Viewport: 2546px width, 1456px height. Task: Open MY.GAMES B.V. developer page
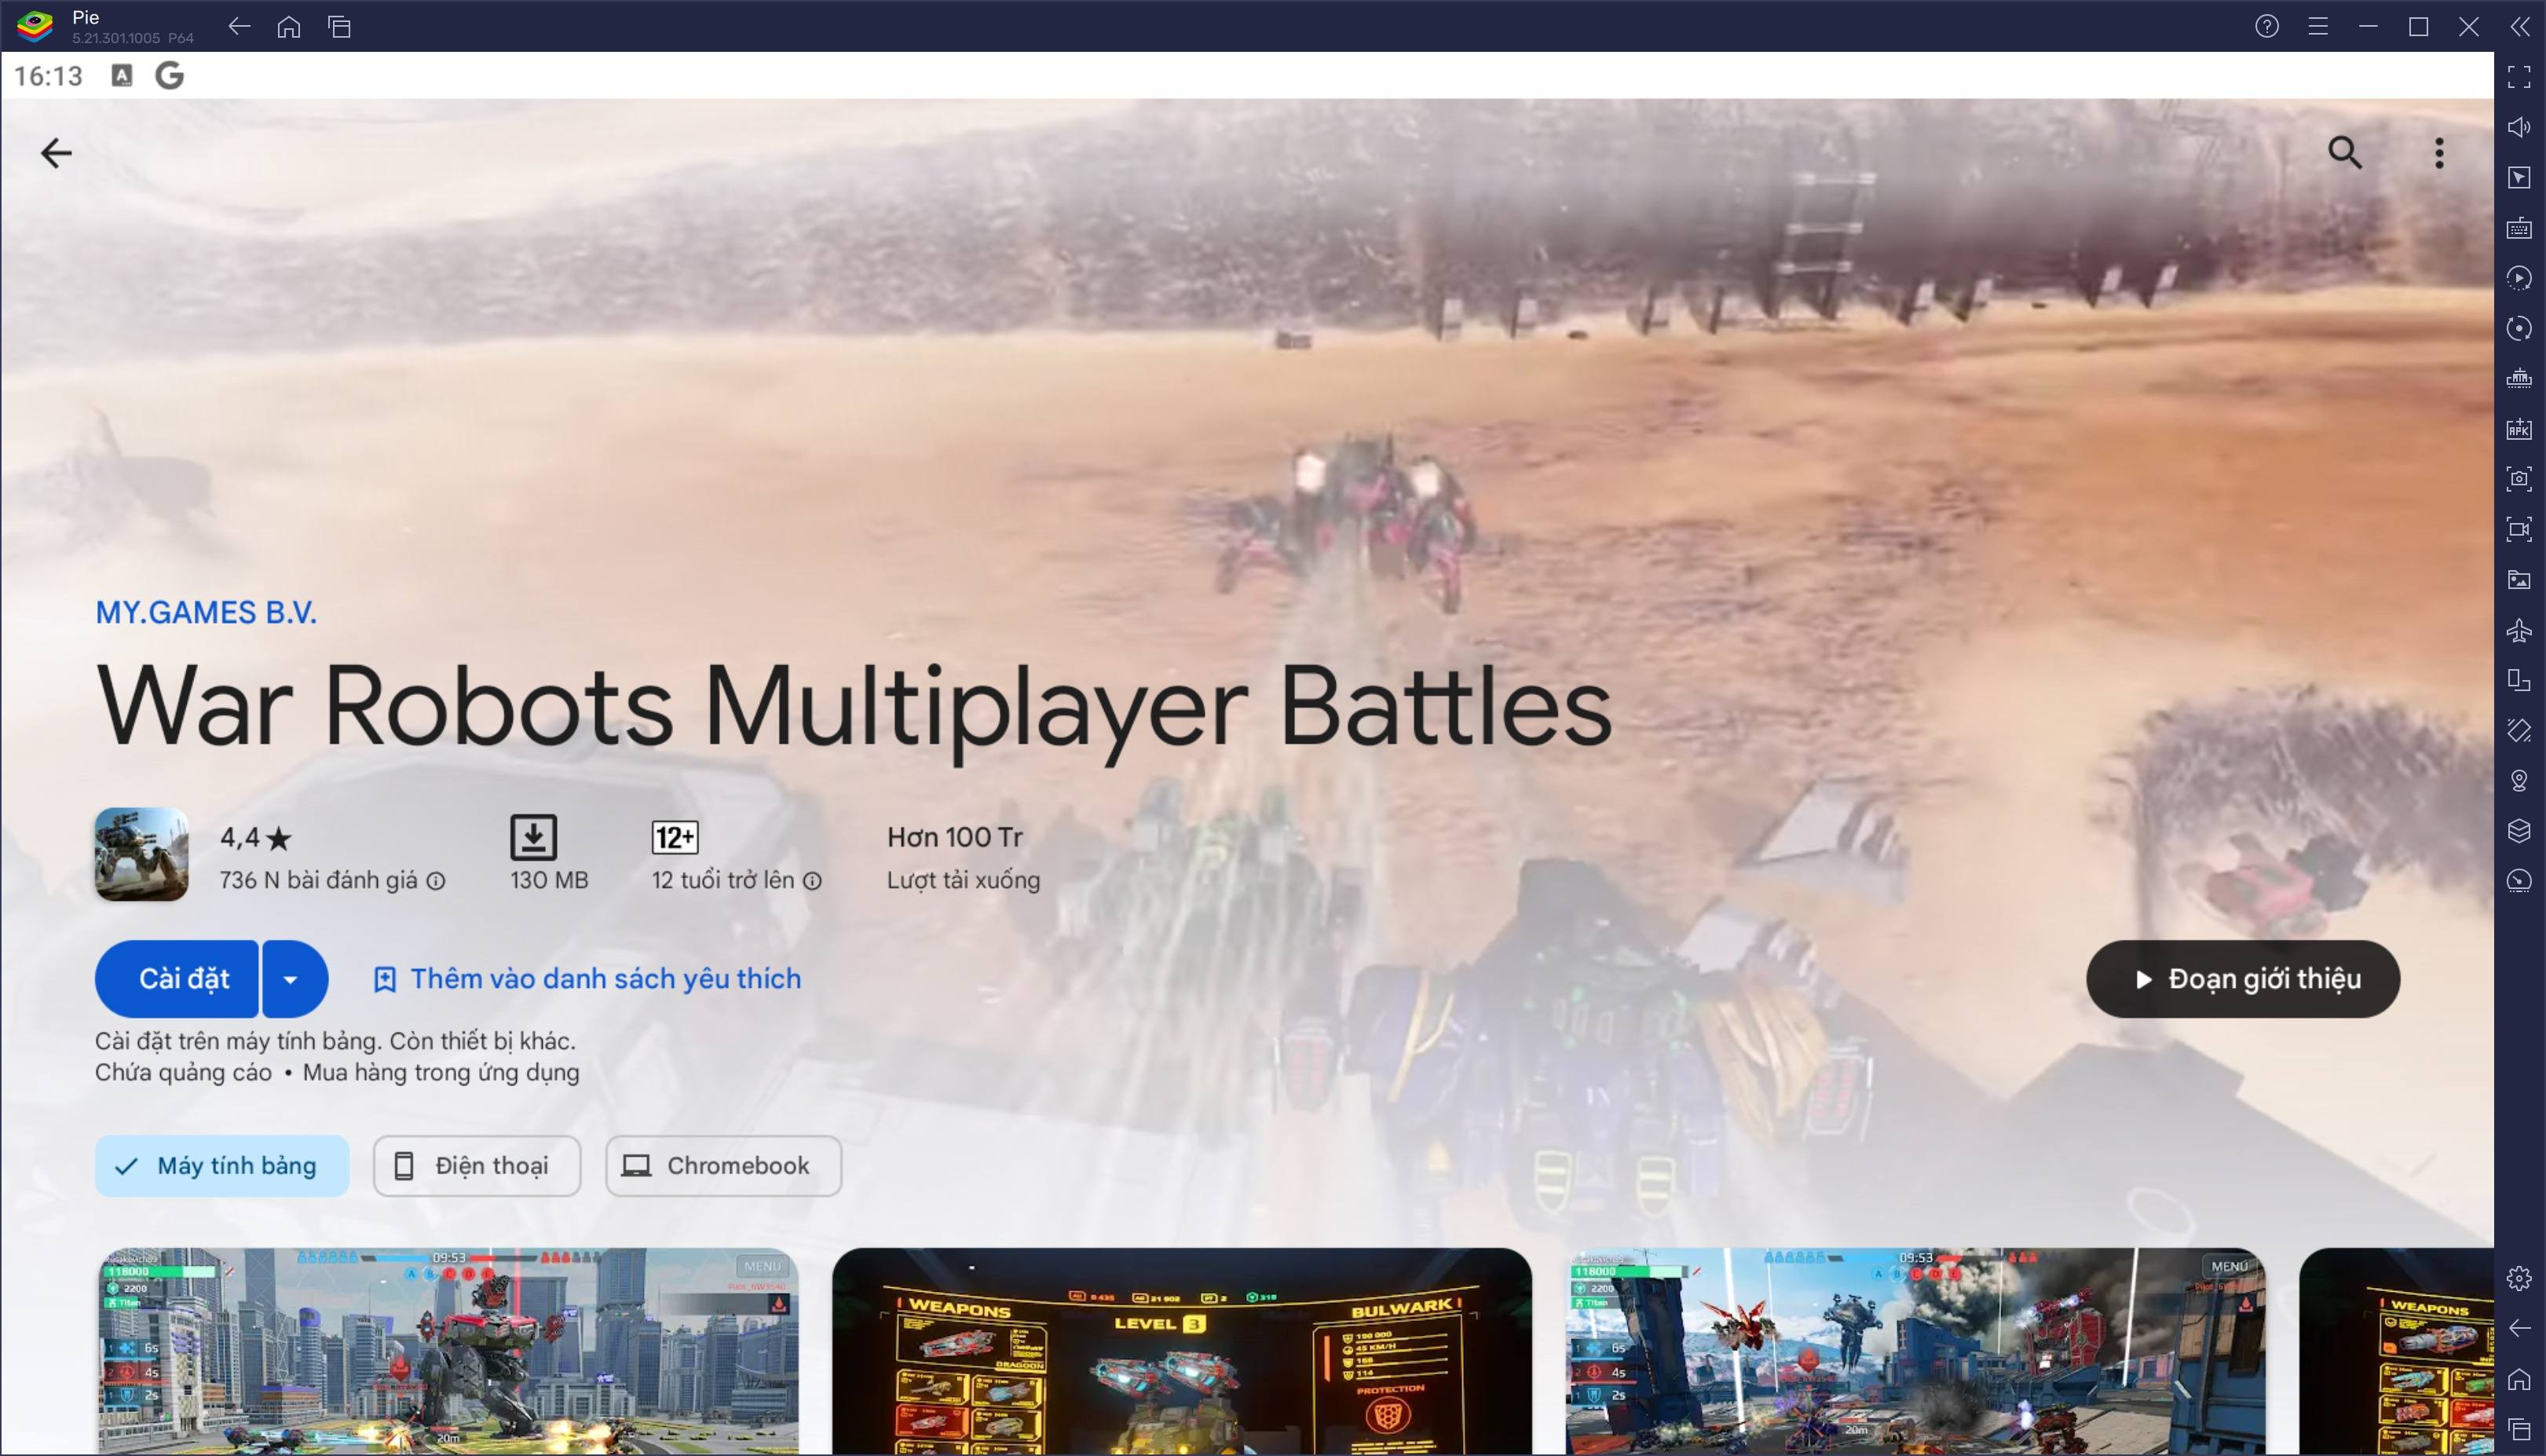(x=206, y=612)
